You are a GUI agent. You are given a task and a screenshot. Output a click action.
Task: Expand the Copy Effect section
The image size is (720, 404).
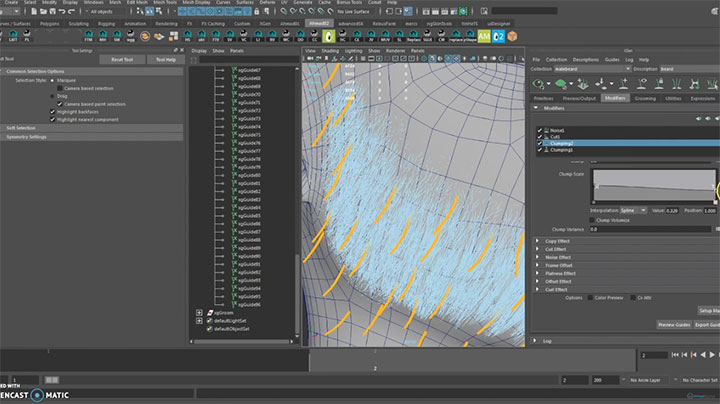click(x=538, y=241)
